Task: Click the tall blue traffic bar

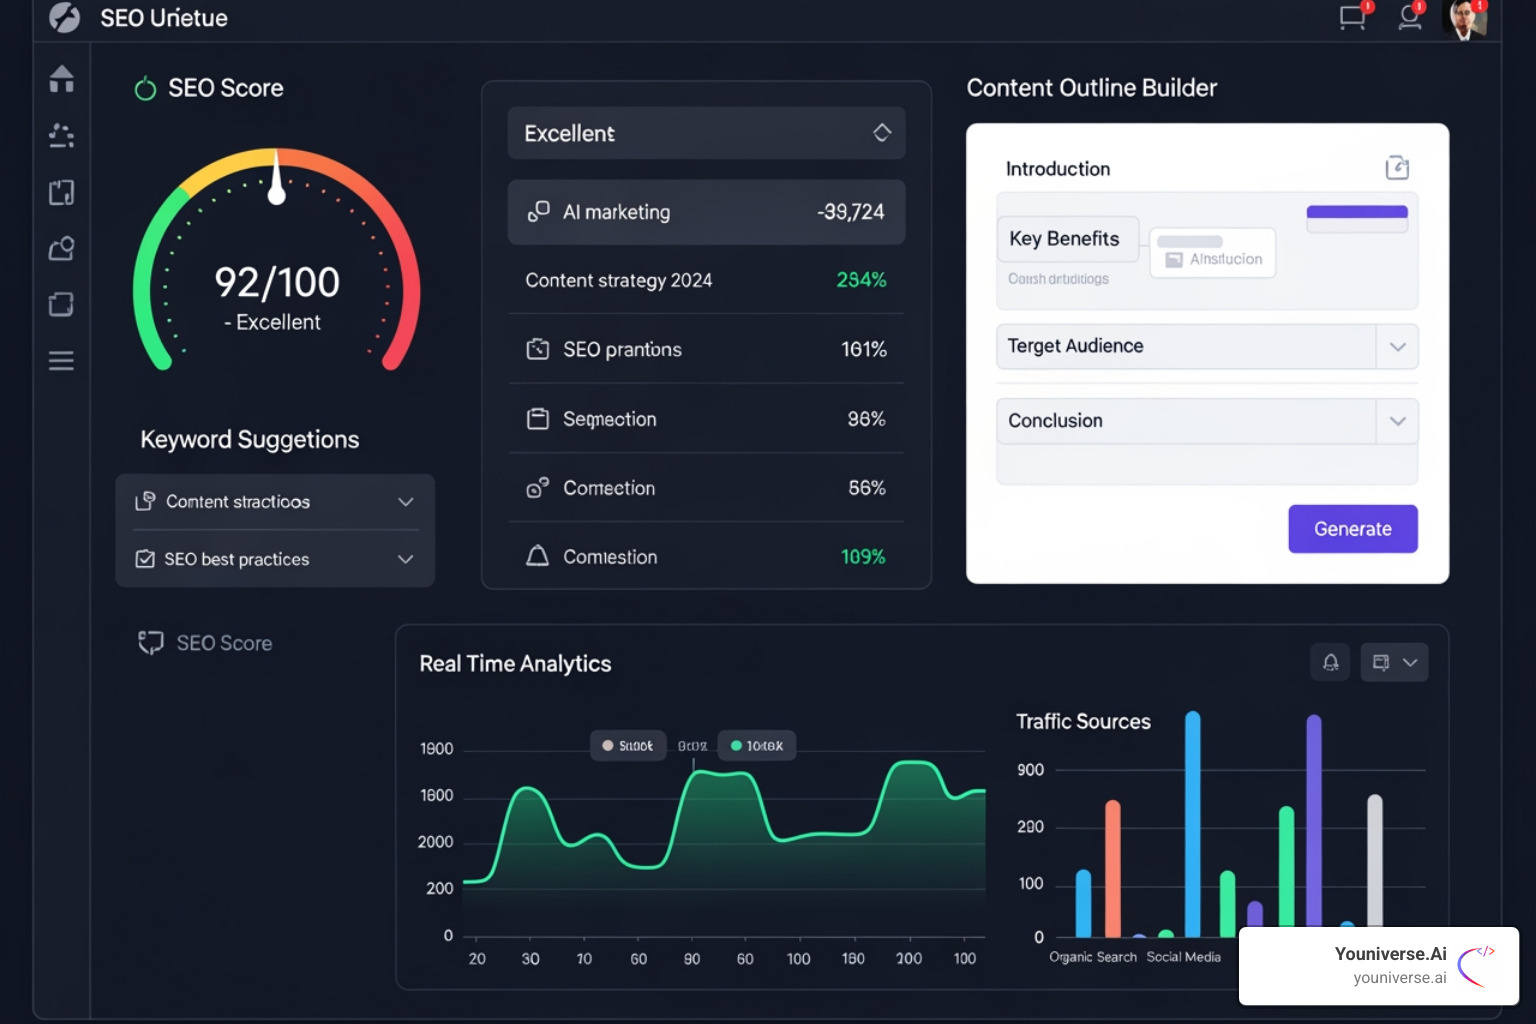Action: [x=1192, y=824]
